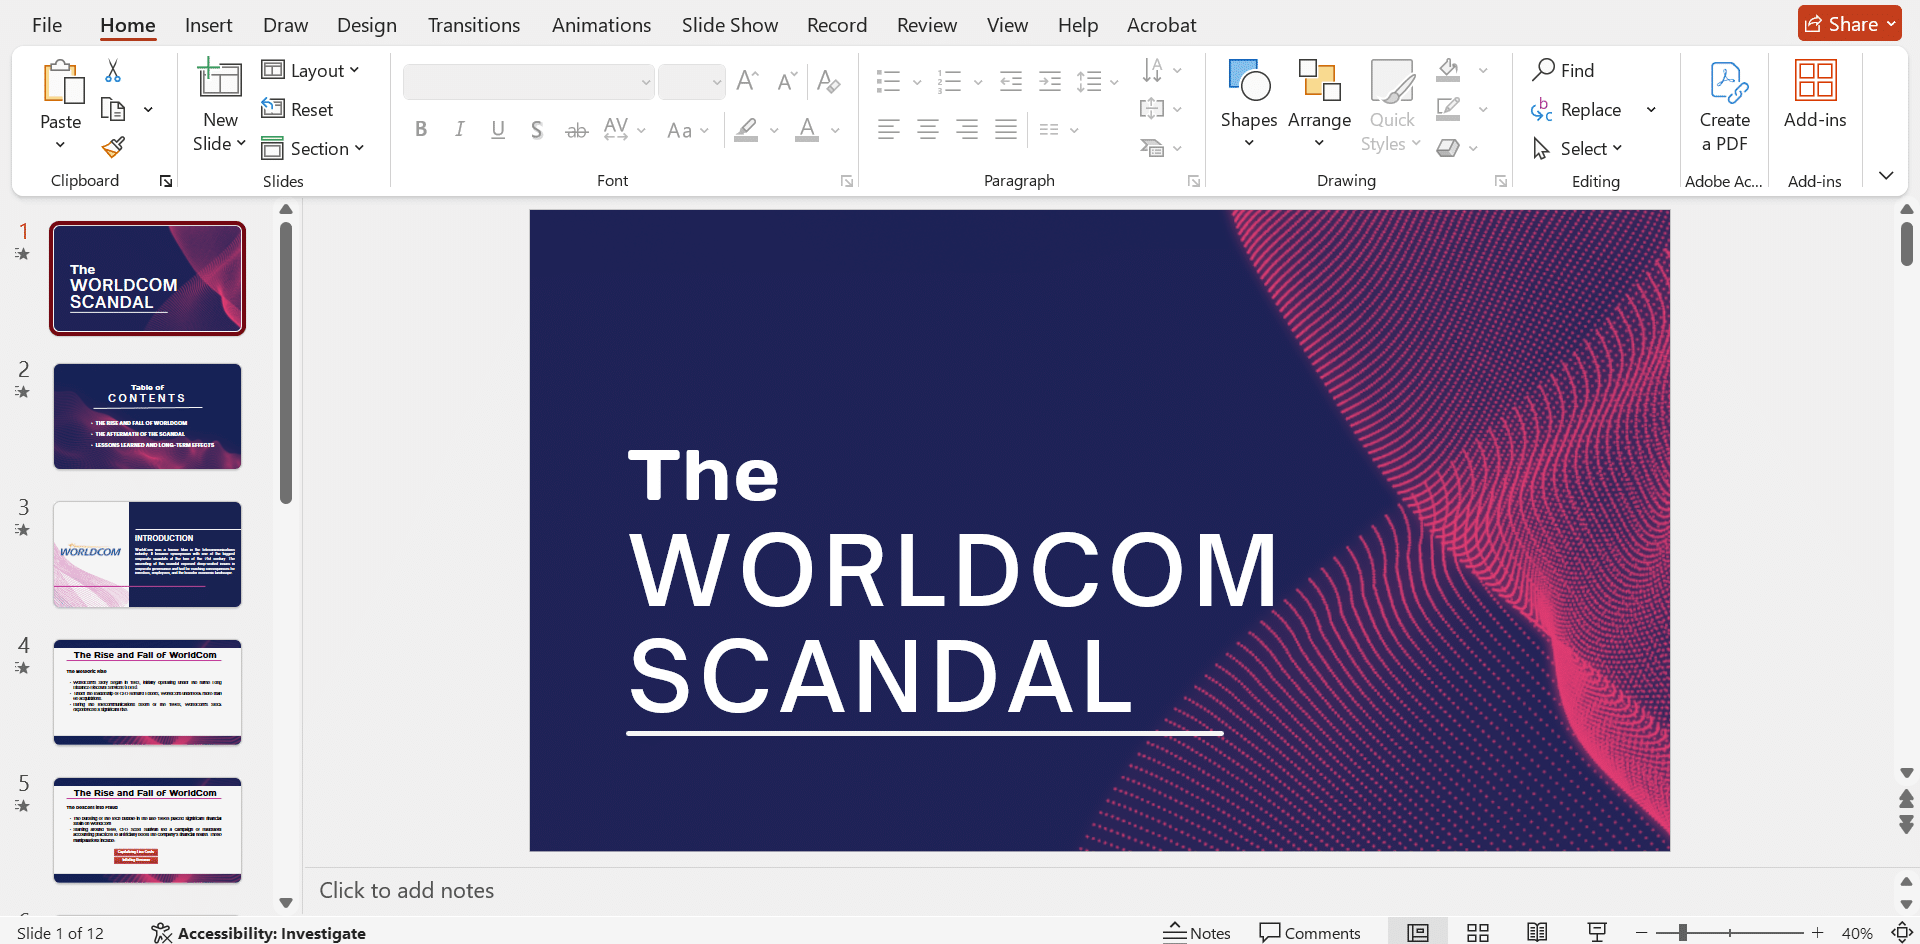The image size is (1920, 944).
Task: Toggle Normal view in status bar
Action: point(1417,932)
